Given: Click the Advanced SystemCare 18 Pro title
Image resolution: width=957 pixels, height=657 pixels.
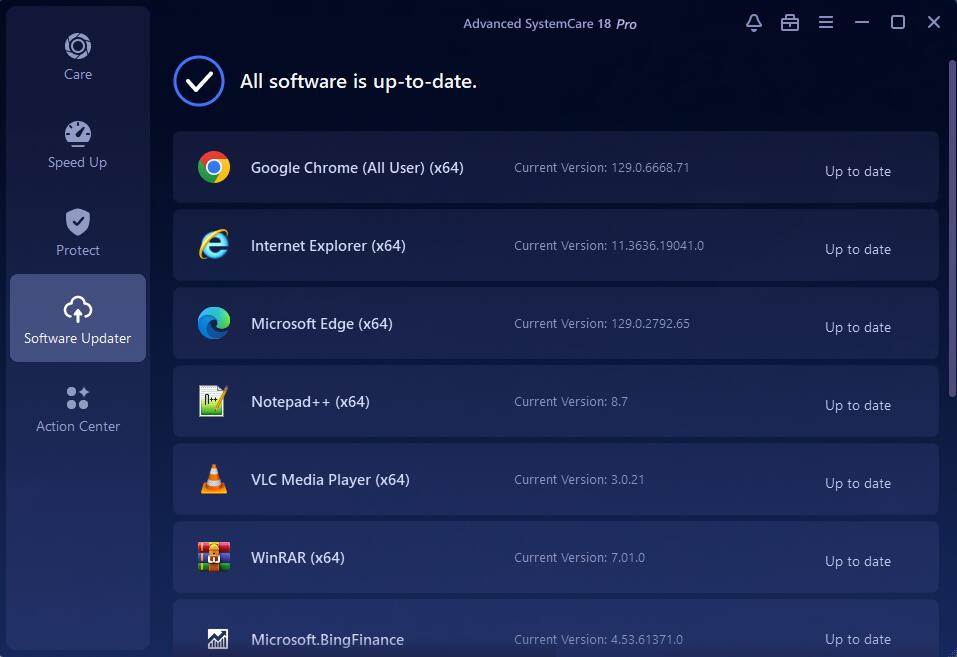Looking at the screenshot, I should pyautogui.click(x=549, y=24).
